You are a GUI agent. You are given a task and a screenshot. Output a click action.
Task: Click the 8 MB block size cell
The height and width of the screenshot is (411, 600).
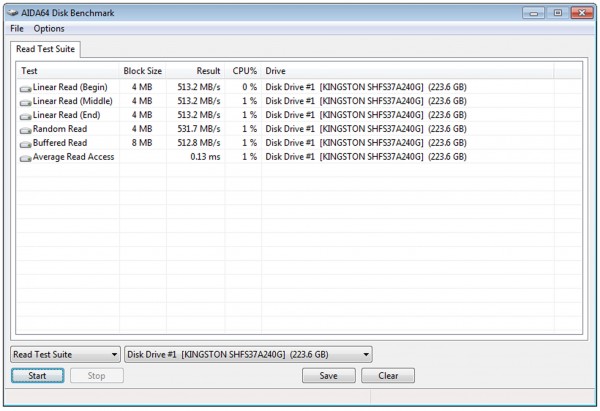pyautogui.click(x=142, y=143)
